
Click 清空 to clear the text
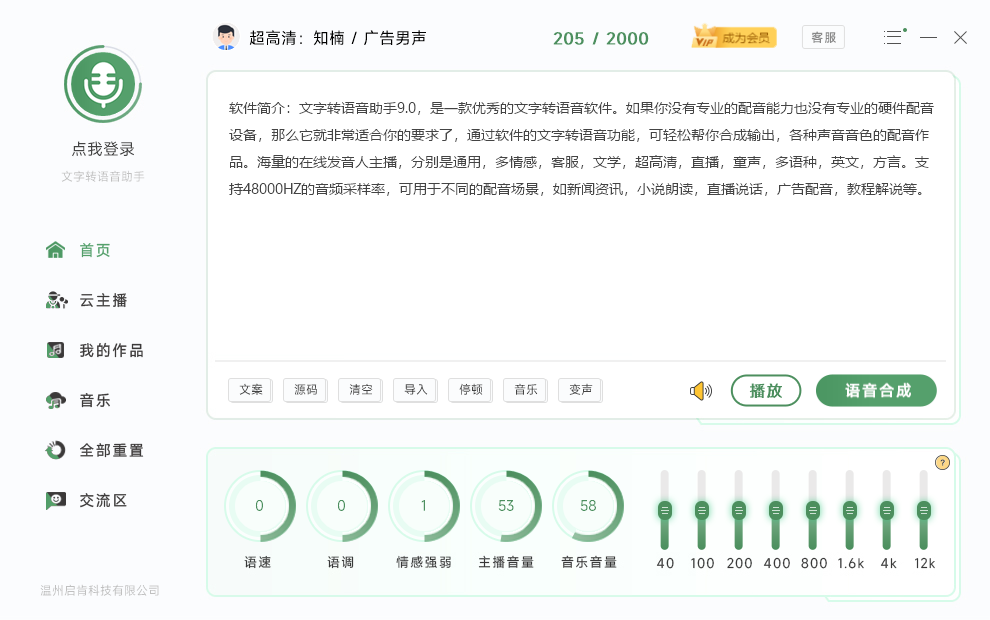pyautogui.click(x=360, y=390)
